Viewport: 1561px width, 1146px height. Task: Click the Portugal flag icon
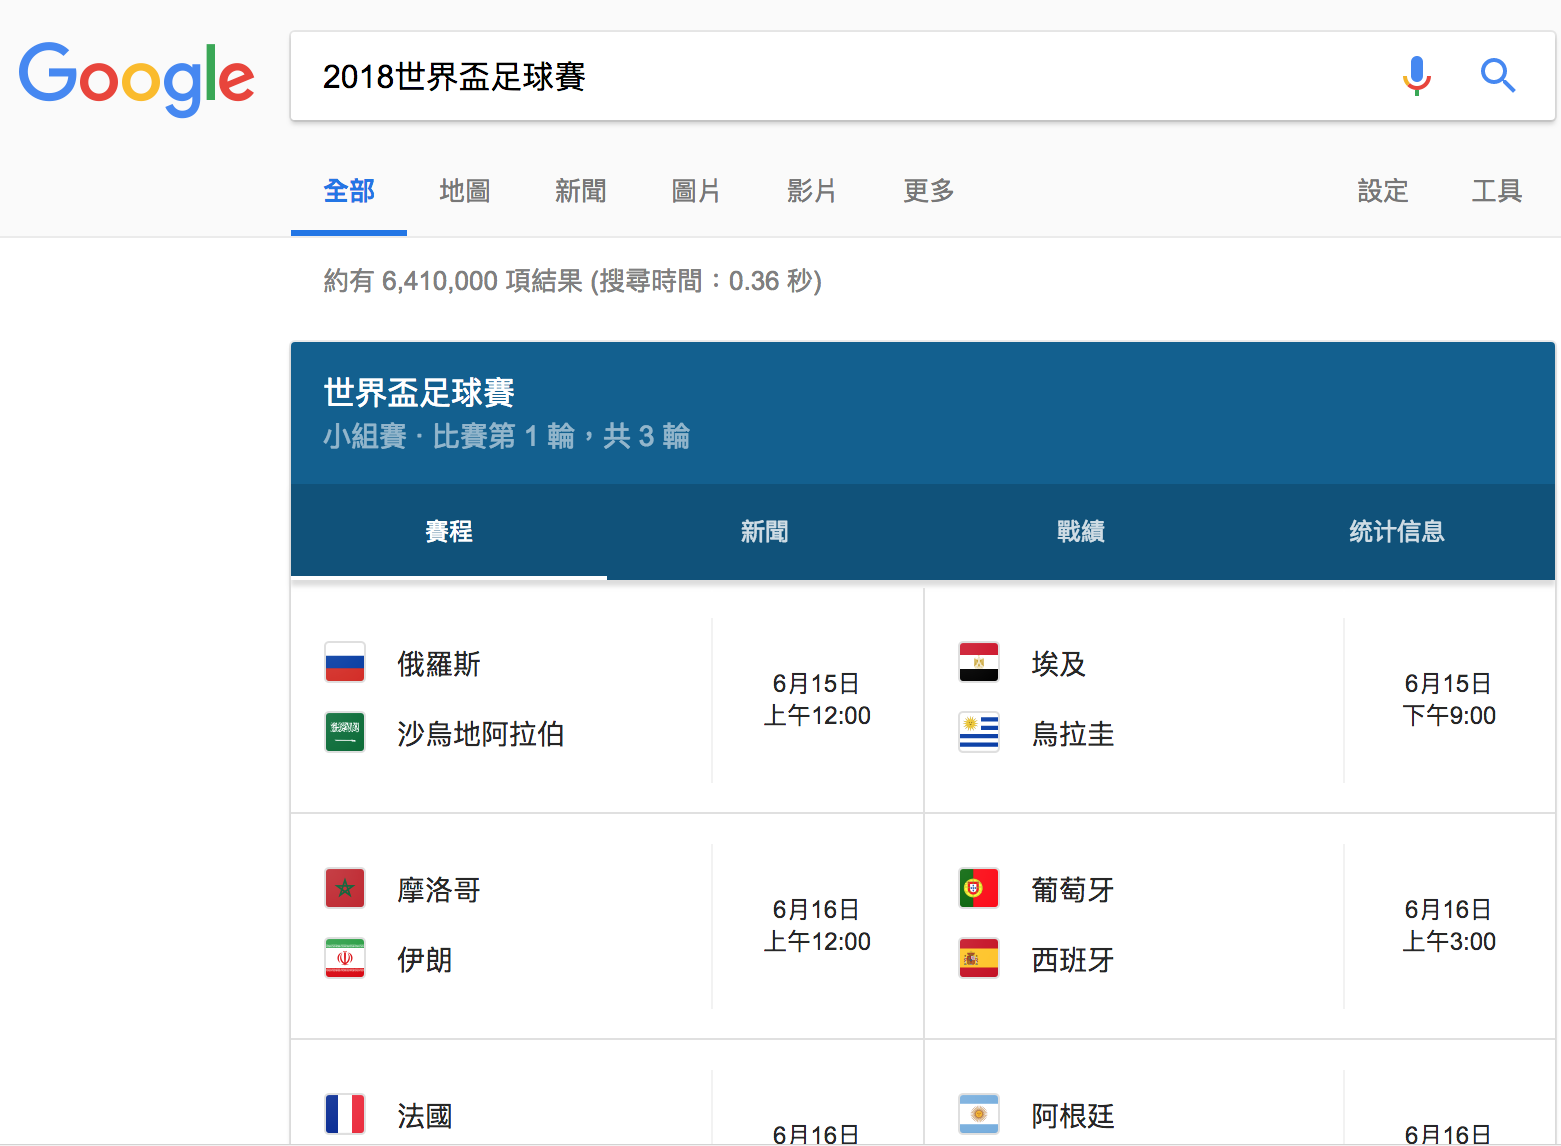click(978, 888)
